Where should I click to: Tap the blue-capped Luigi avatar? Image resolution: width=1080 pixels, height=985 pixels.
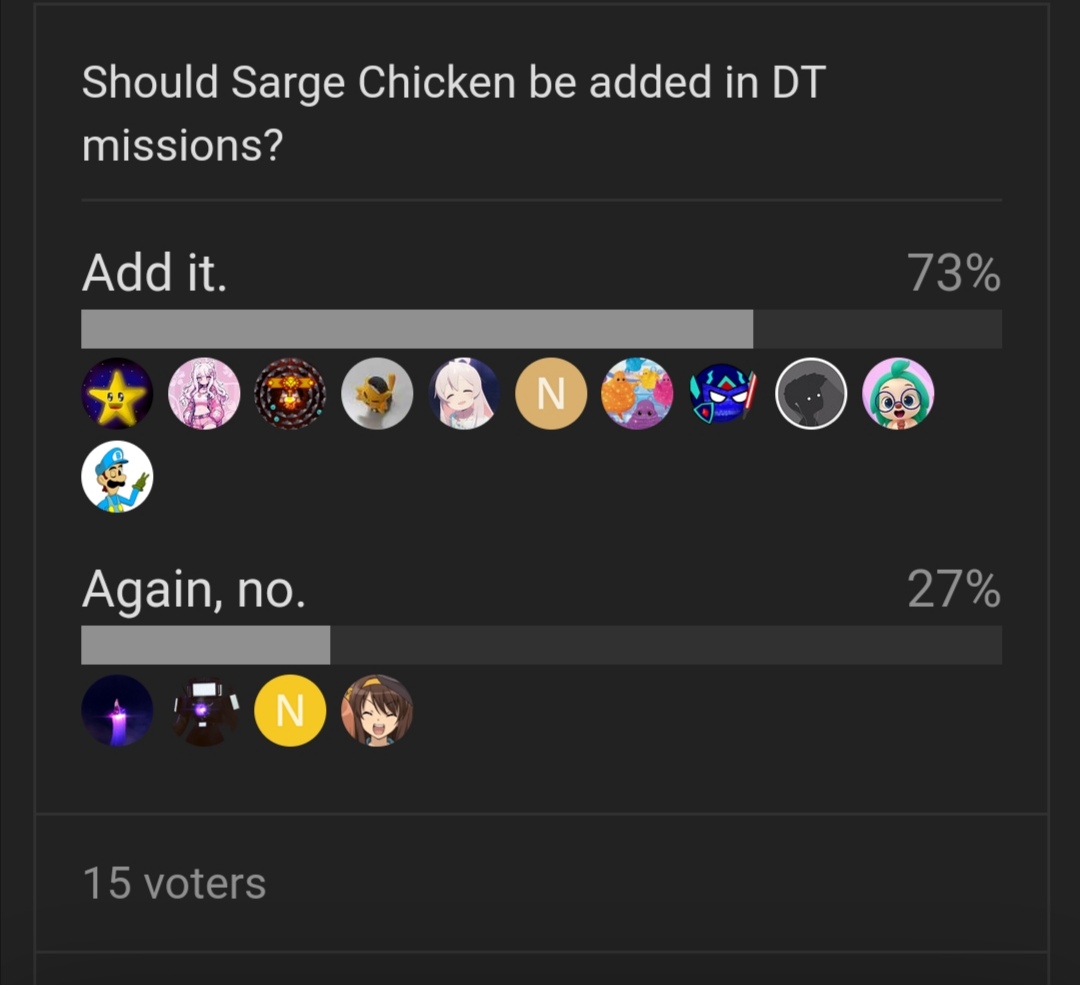click(117, 477)
